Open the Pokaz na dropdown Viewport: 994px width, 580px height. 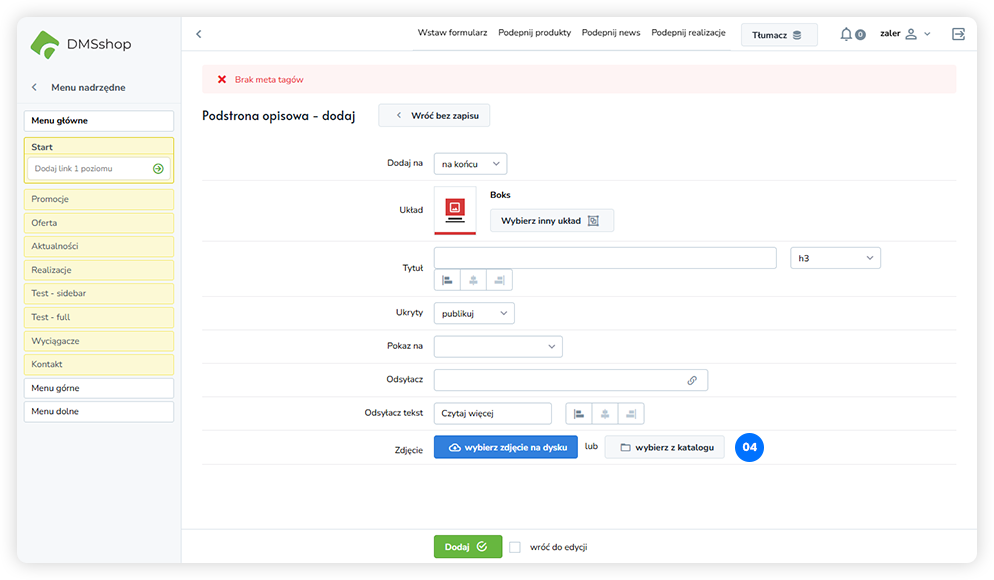click(x=498, y=346)
